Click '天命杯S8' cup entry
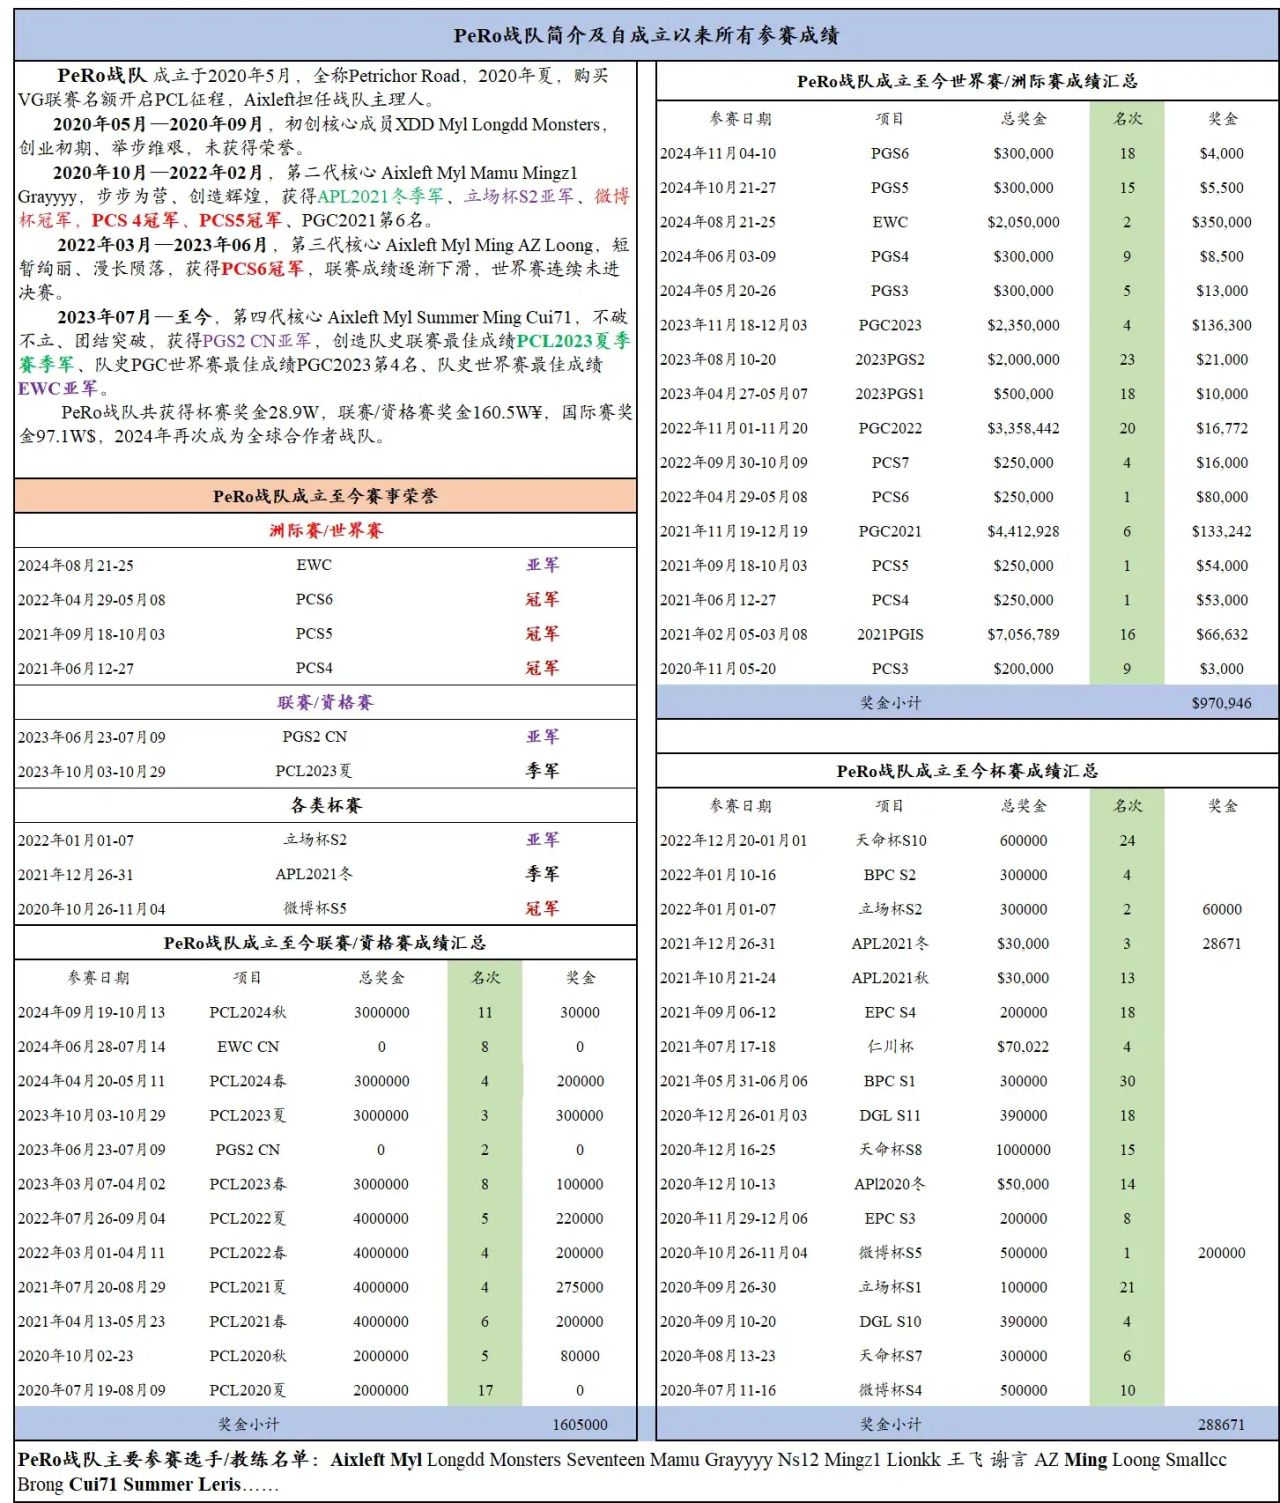This screenshot has width=1280, height=1503. coord(890,1150)
